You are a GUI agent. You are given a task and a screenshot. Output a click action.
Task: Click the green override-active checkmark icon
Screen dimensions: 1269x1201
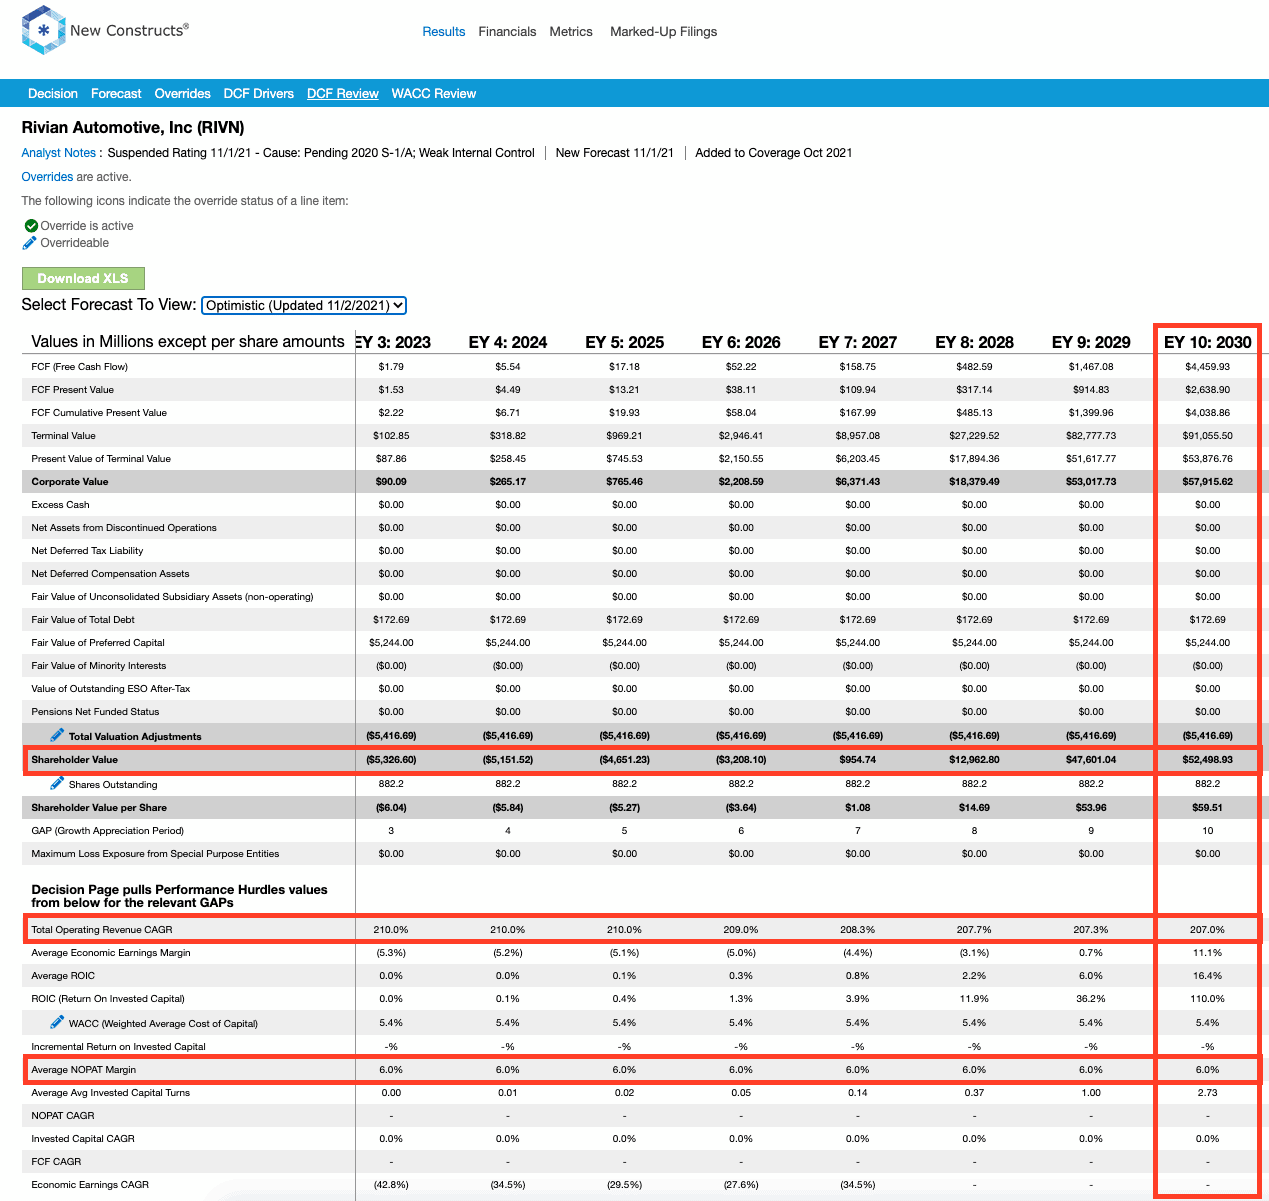[x=31, y=226]
